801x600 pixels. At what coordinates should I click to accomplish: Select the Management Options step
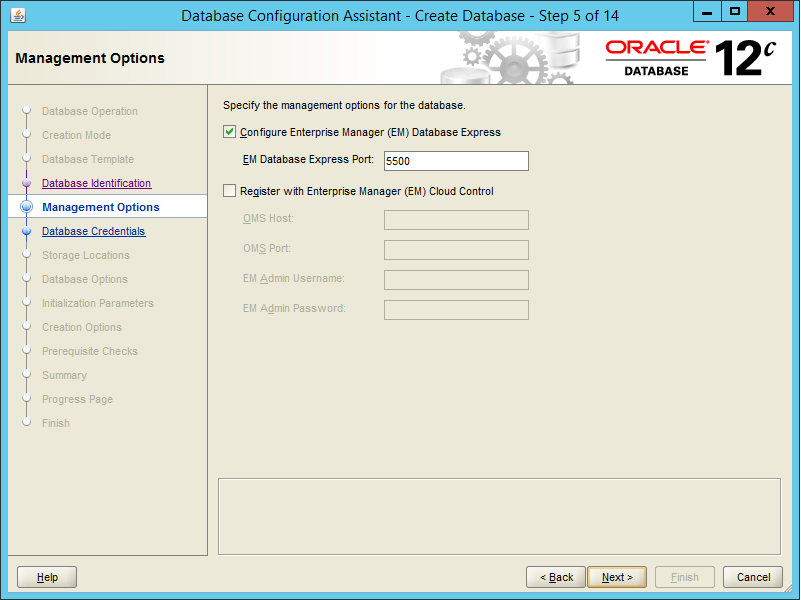pos(101,207)
